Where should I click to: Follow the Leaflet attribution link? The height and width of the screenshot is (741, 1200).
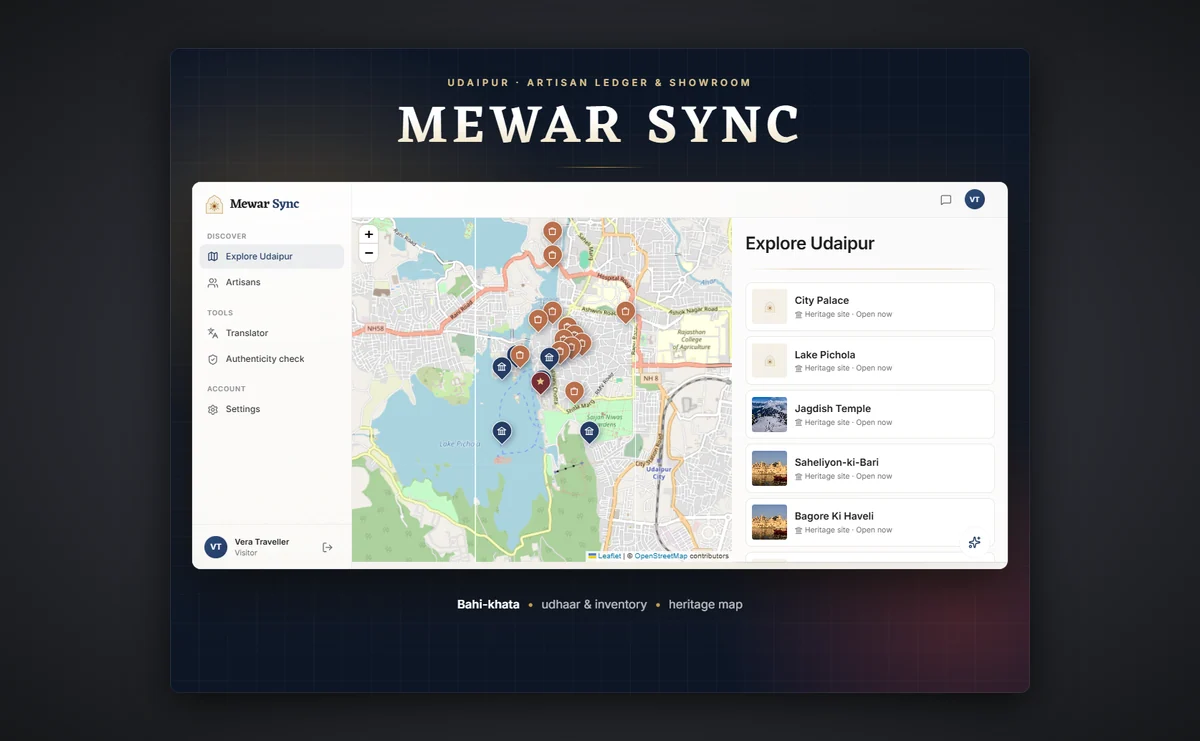tap(605, 556)
